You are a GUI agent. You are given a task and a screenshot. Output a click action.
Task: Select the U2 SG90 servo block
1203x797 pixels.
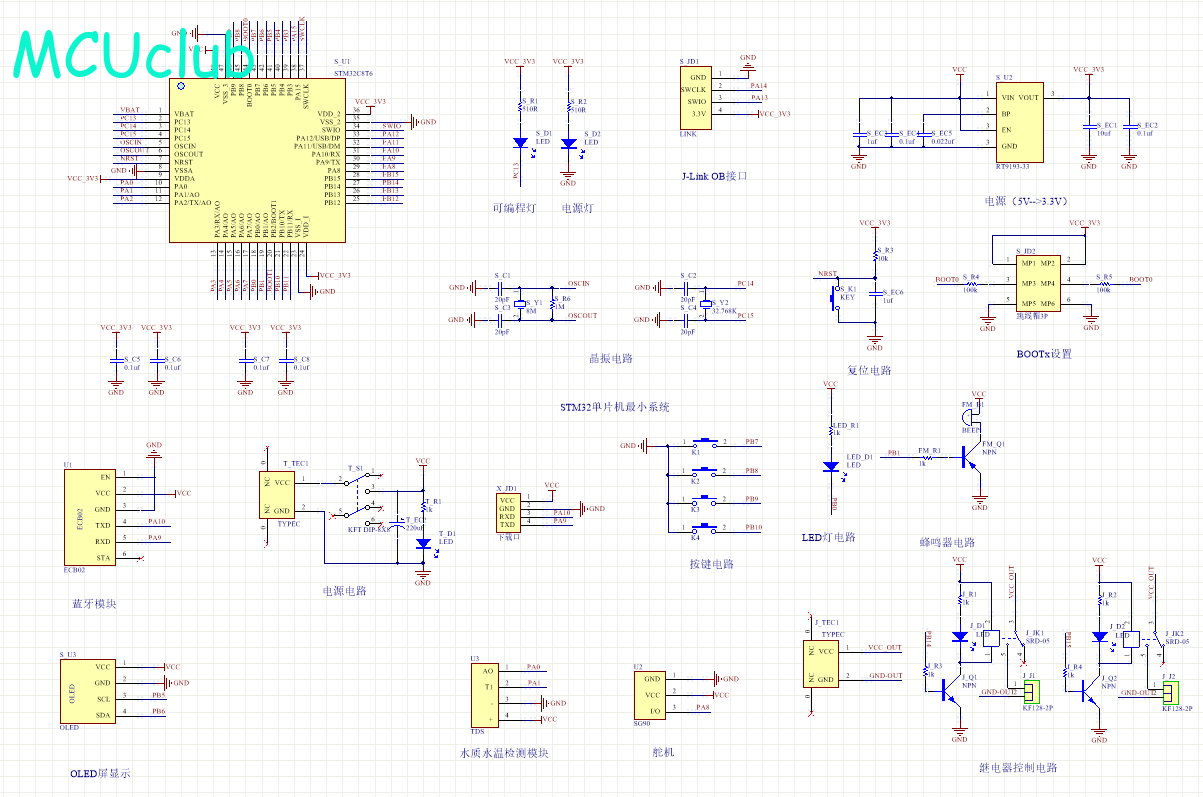tap(649, 695)
